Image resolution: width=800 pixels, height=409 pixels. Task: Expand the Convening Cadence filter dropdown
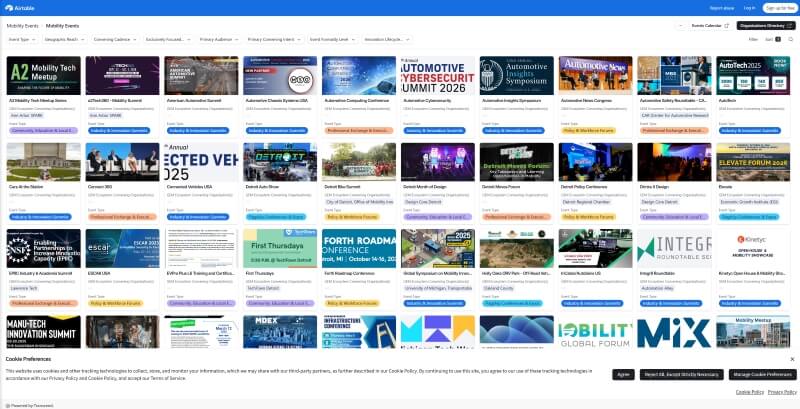coord(115,39)
